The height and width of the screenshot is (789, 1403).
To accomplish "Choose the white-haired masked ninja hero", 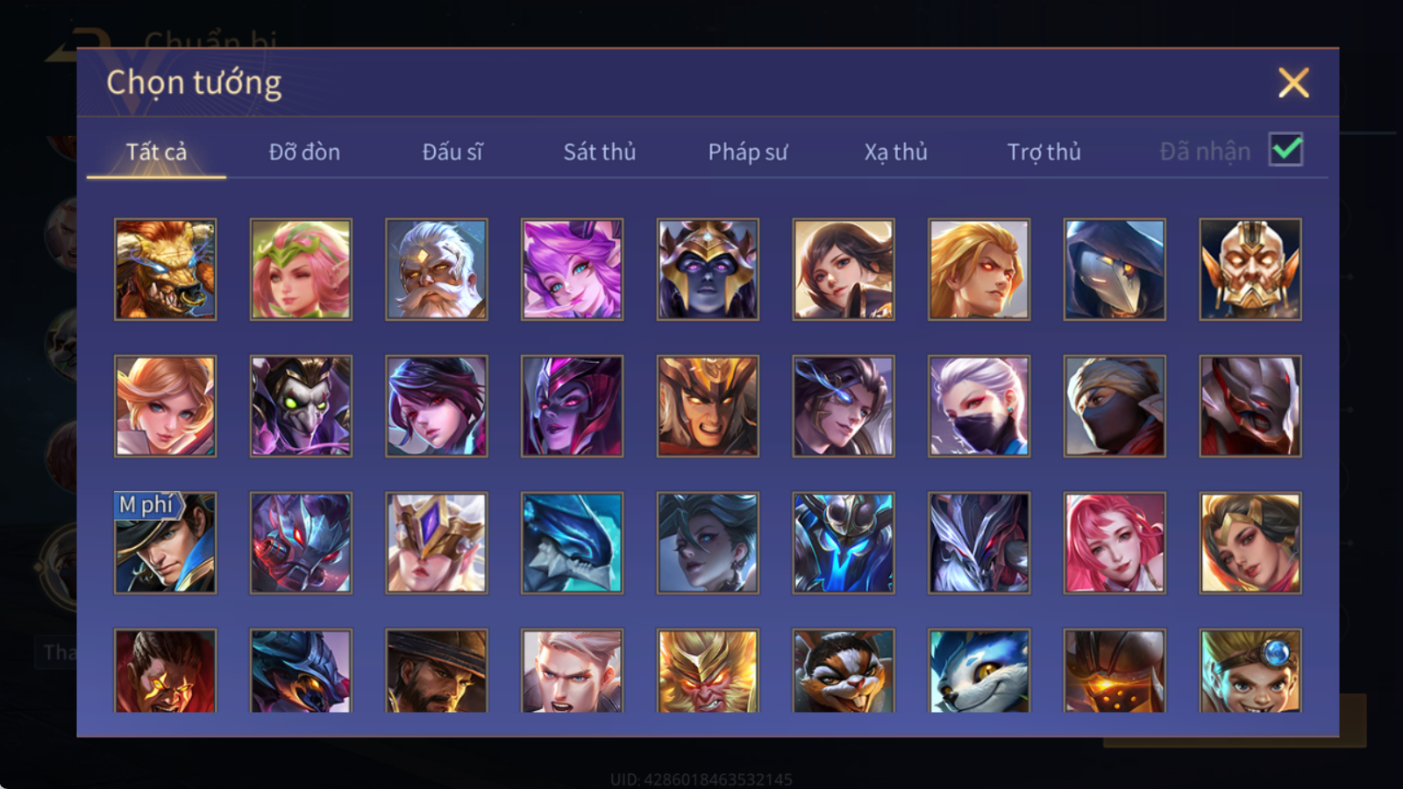I will (x=979, y=407).
